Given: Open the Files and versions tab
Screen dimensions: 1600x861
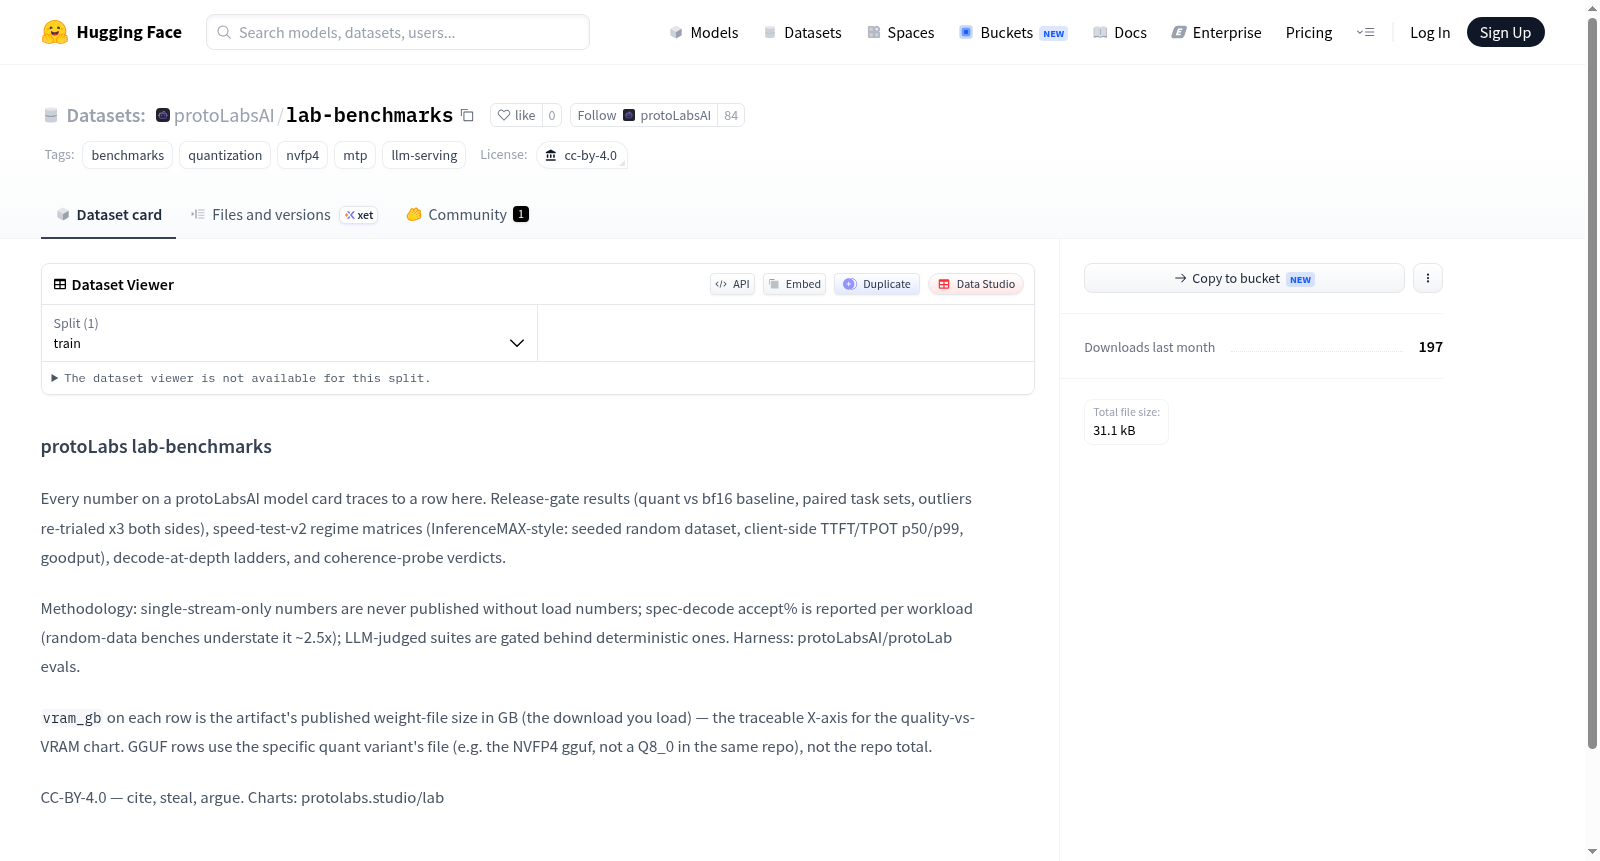Looking at the screenshot, I should [284, 214].
